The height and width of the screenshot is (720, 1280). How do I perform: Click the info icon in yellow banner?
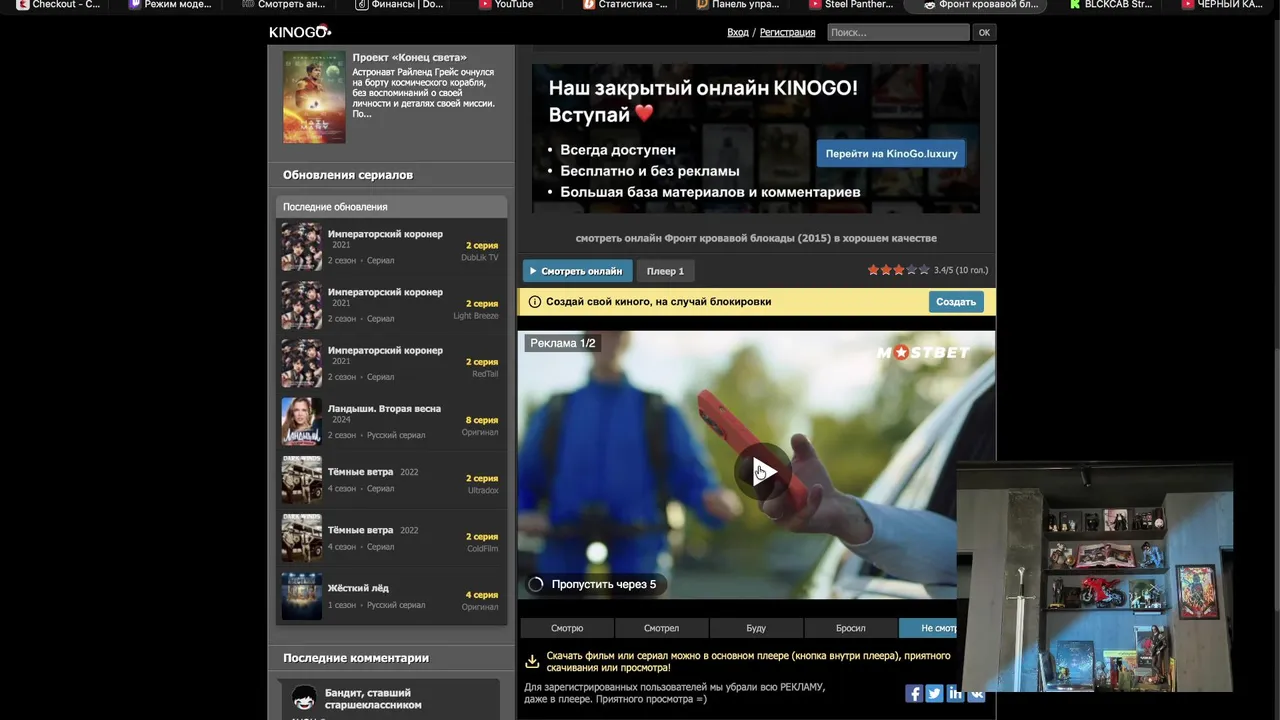point(535,301)
